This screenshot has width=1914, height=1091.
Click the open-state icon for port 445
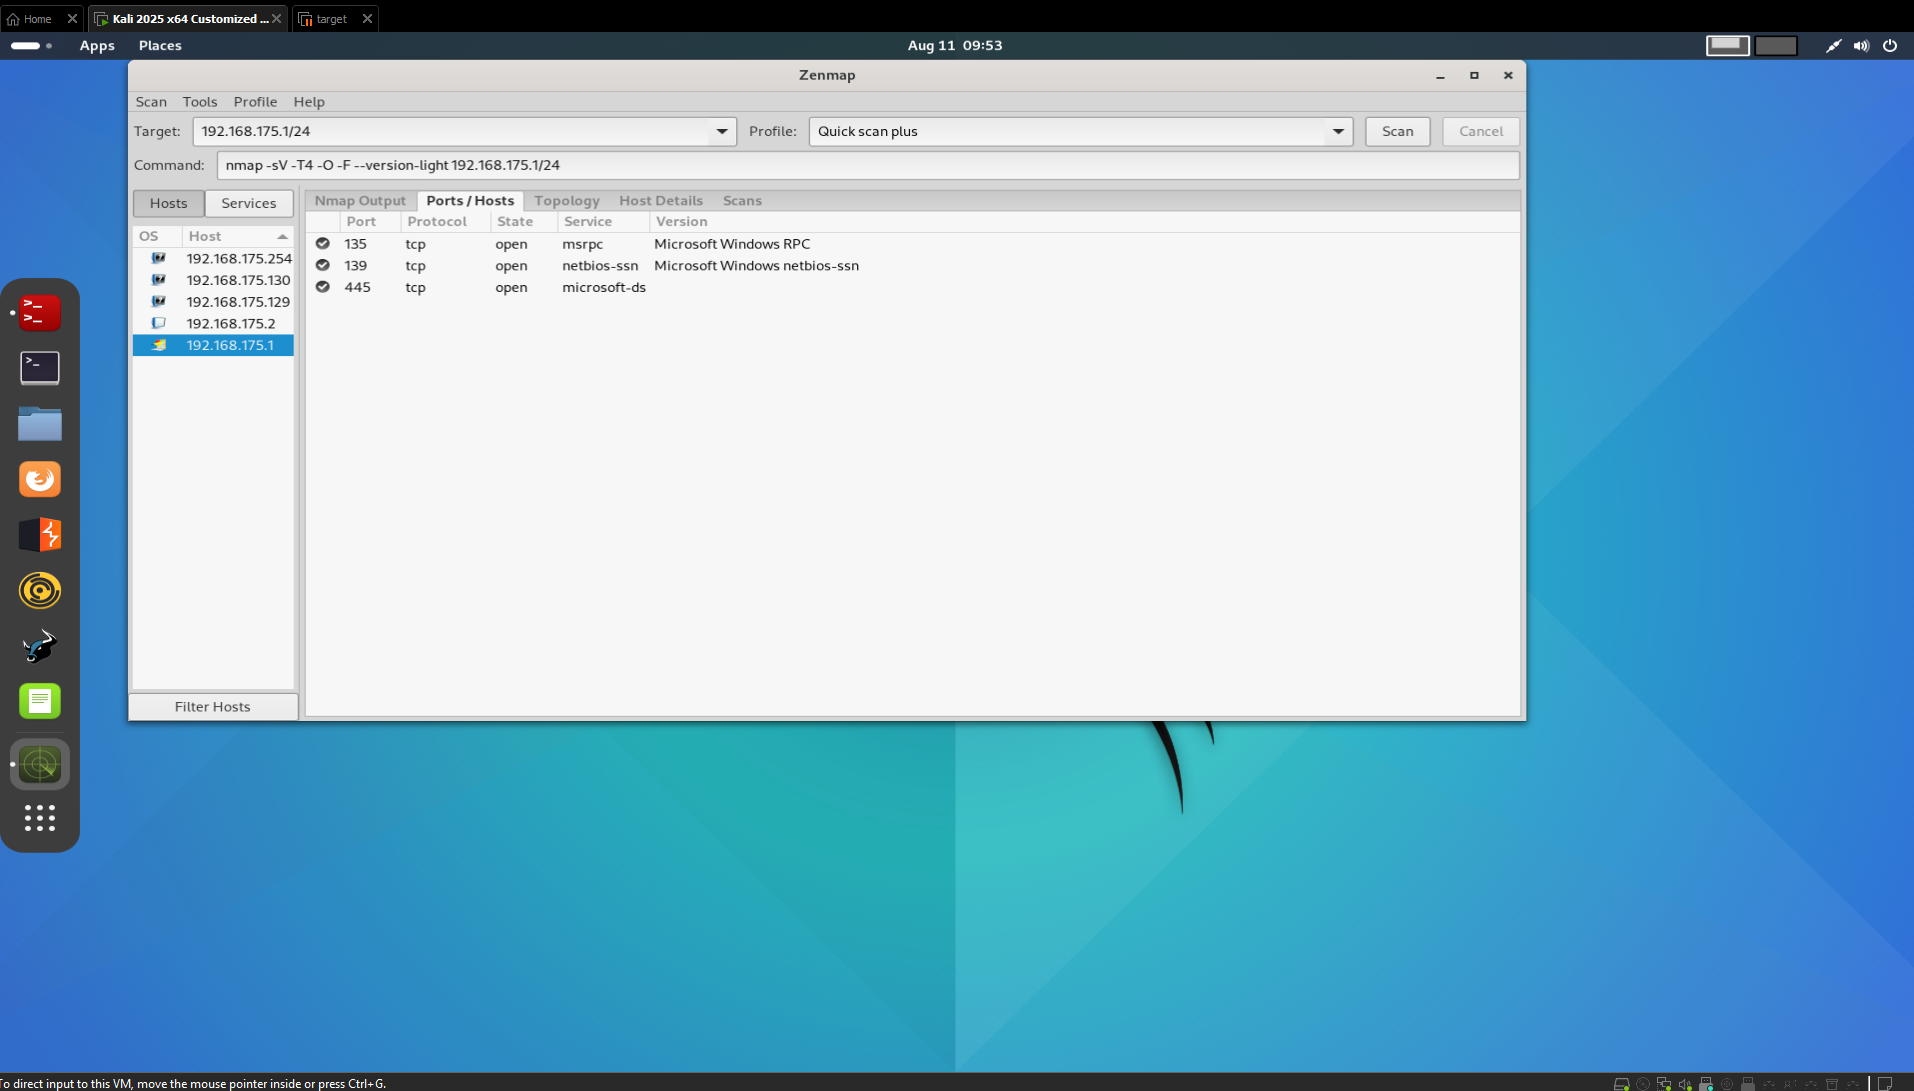[x=322, y=287]
